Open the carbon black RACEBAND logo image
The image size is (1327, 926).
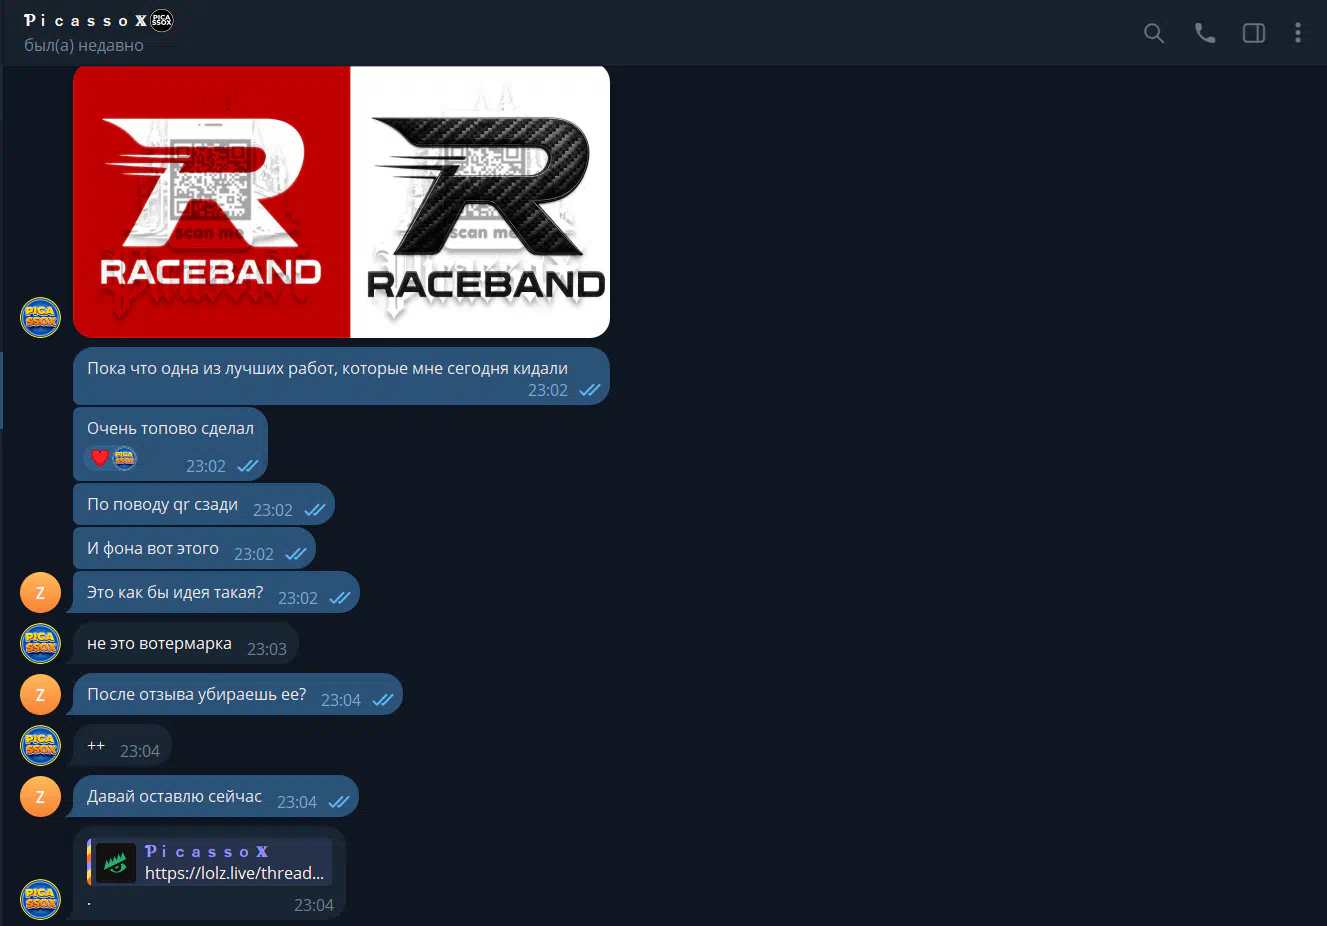point(480,202)
